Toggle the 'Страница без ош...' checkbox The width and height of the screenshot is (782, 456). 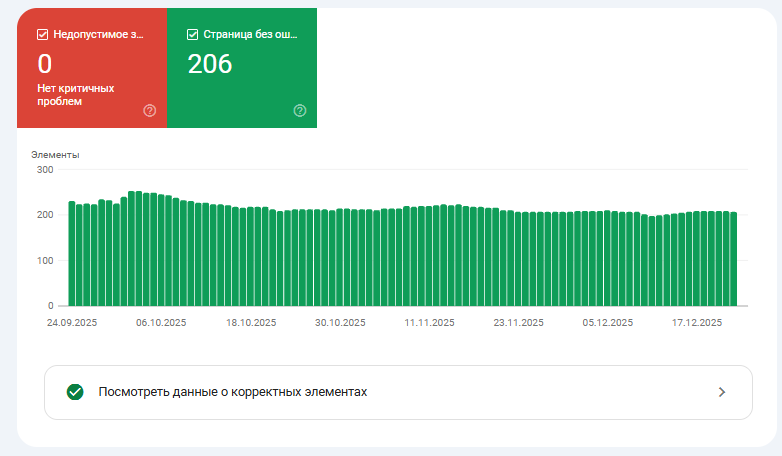pos(193,34)
